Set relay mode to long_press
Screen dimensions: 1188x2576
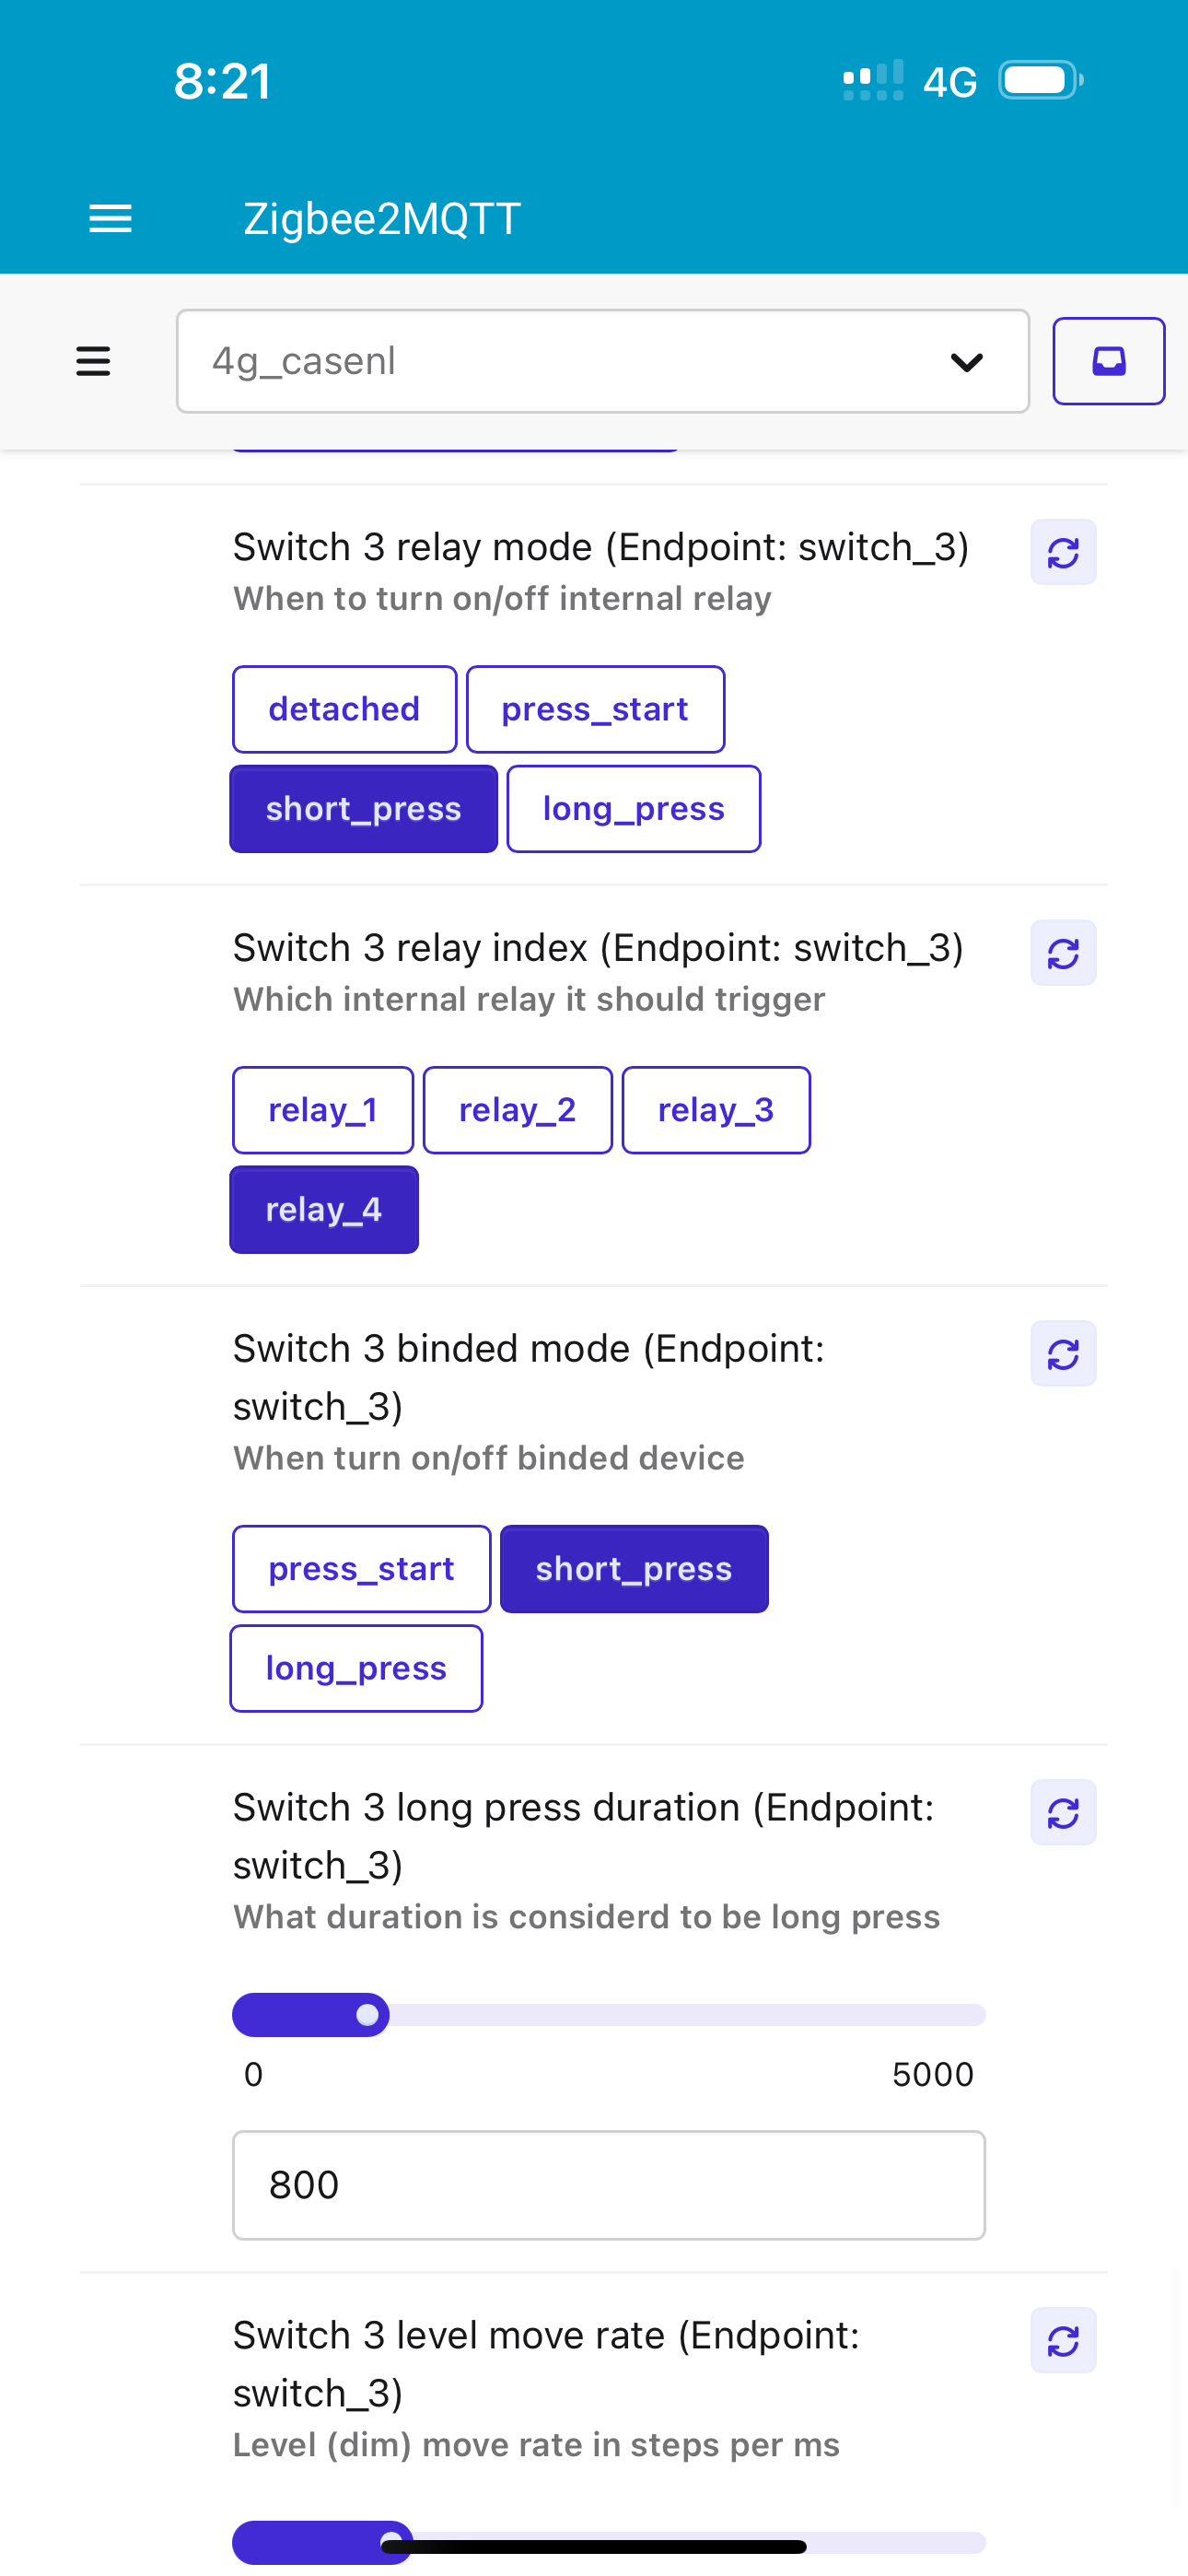[x=633, y=809]
